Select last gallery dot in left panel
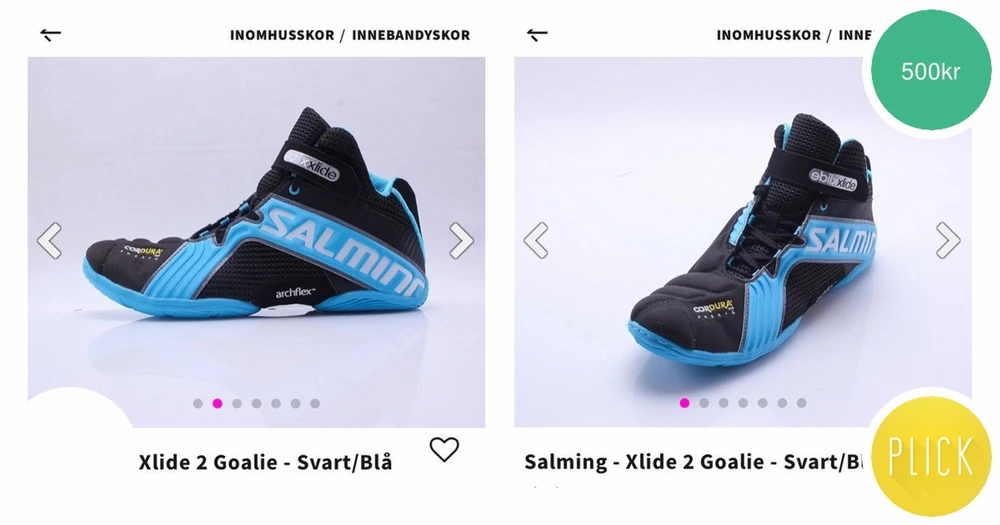The width and height of the screenshot is (1000, 525). [315, 403]
